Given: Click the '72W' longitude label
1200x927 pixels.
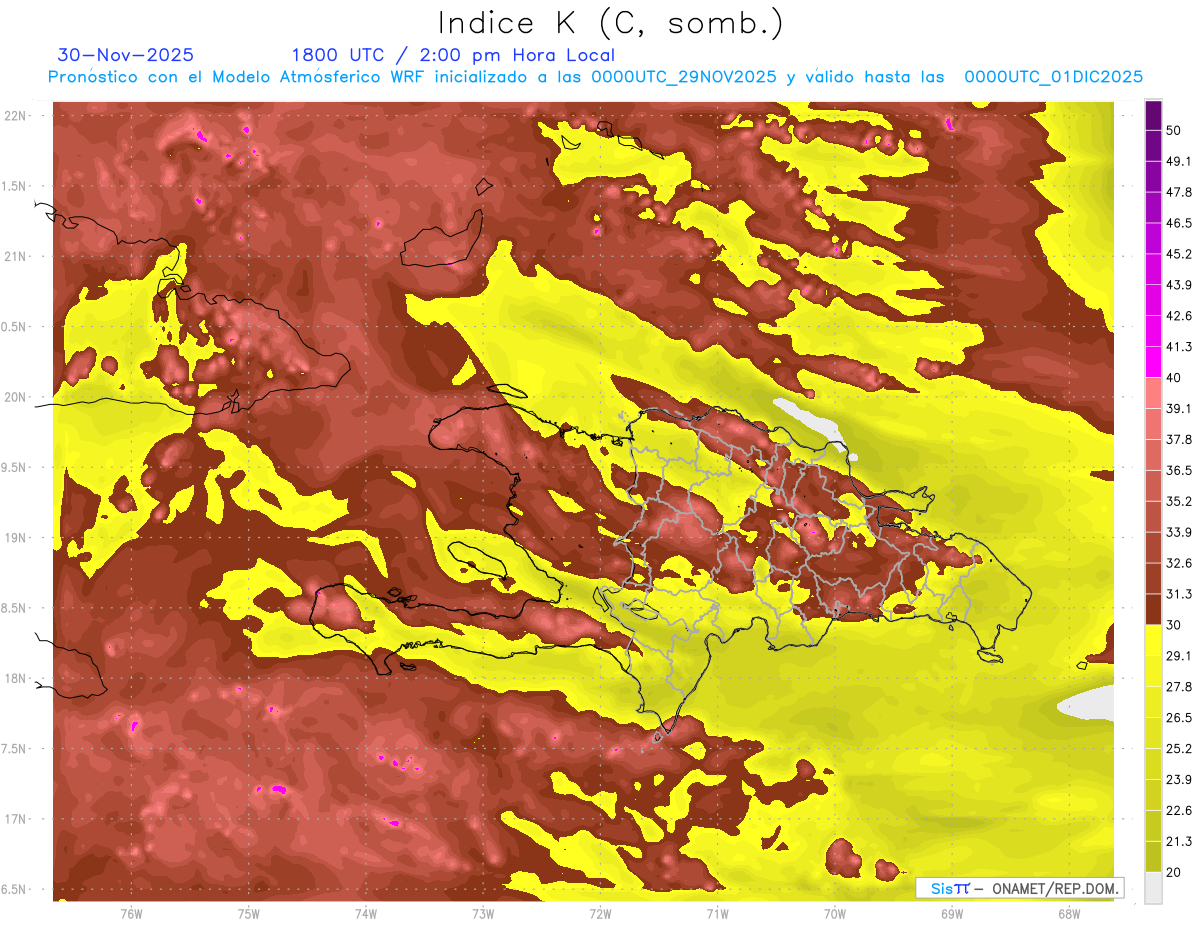Looking at the screenshot, I should pos(600,913).
